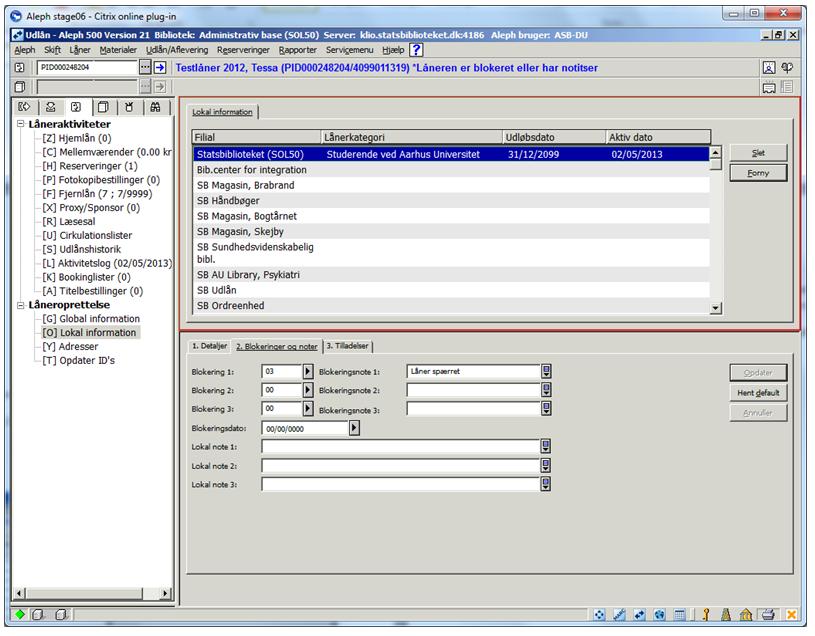This screenshot has height=636, width=815.
Task: Click the green diamond icon in status bar
Action: coord(20,615)
